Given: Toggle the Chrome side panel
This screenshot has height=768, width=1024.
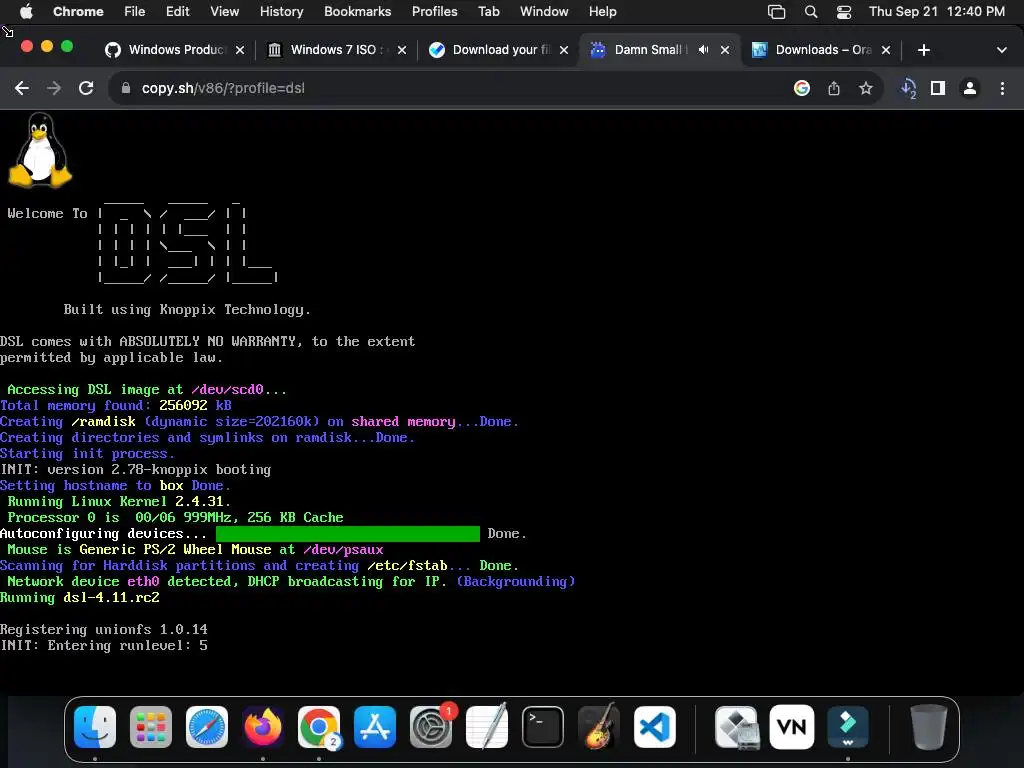Looking at the screenshot, I should point(938,88).
